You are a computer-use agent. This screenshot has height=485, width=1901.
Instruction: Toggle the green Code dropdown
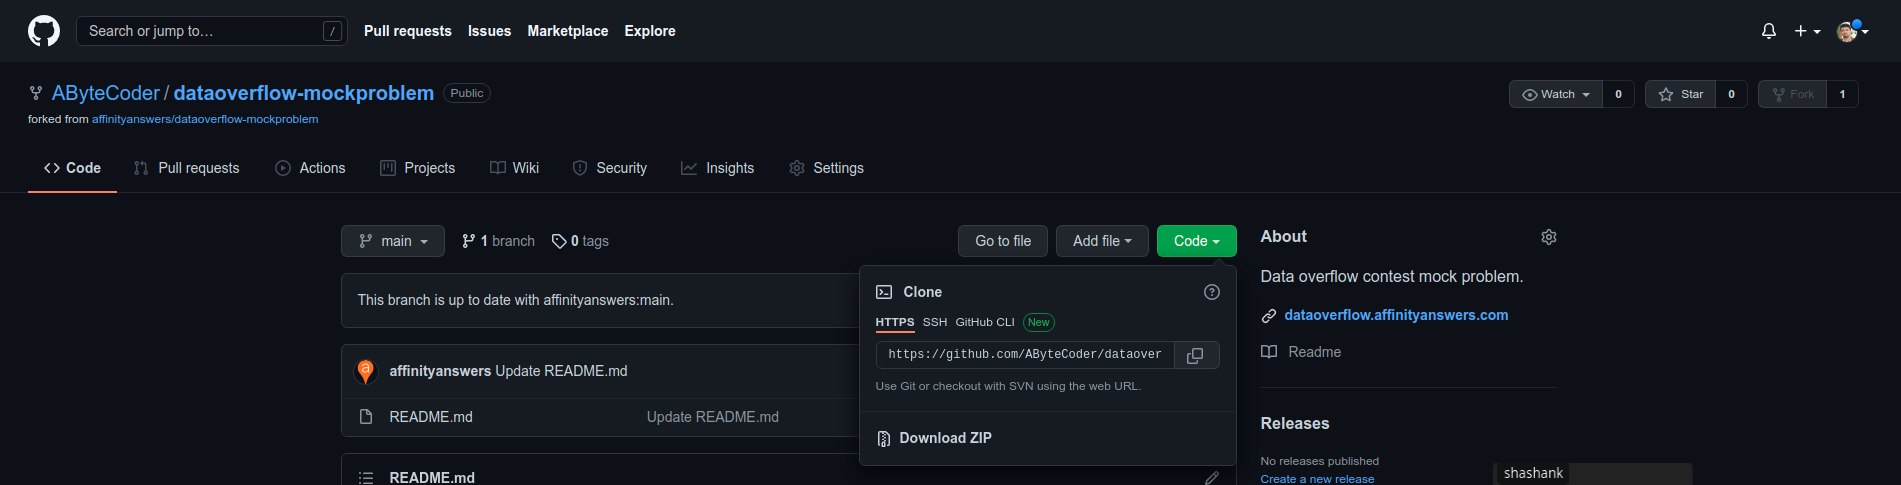click(x=1197, y=241)
